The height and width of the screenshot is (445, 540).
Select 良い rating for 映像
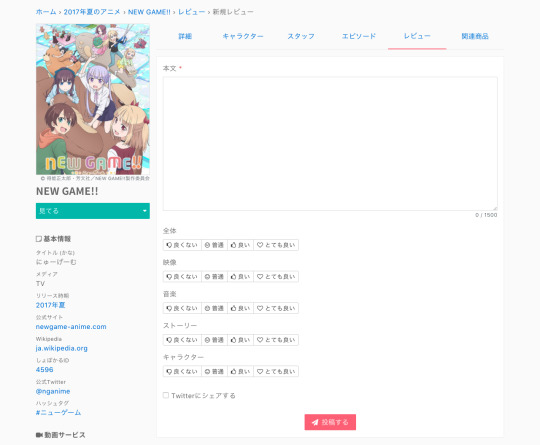pyautogui.click(x=240, y=277)
